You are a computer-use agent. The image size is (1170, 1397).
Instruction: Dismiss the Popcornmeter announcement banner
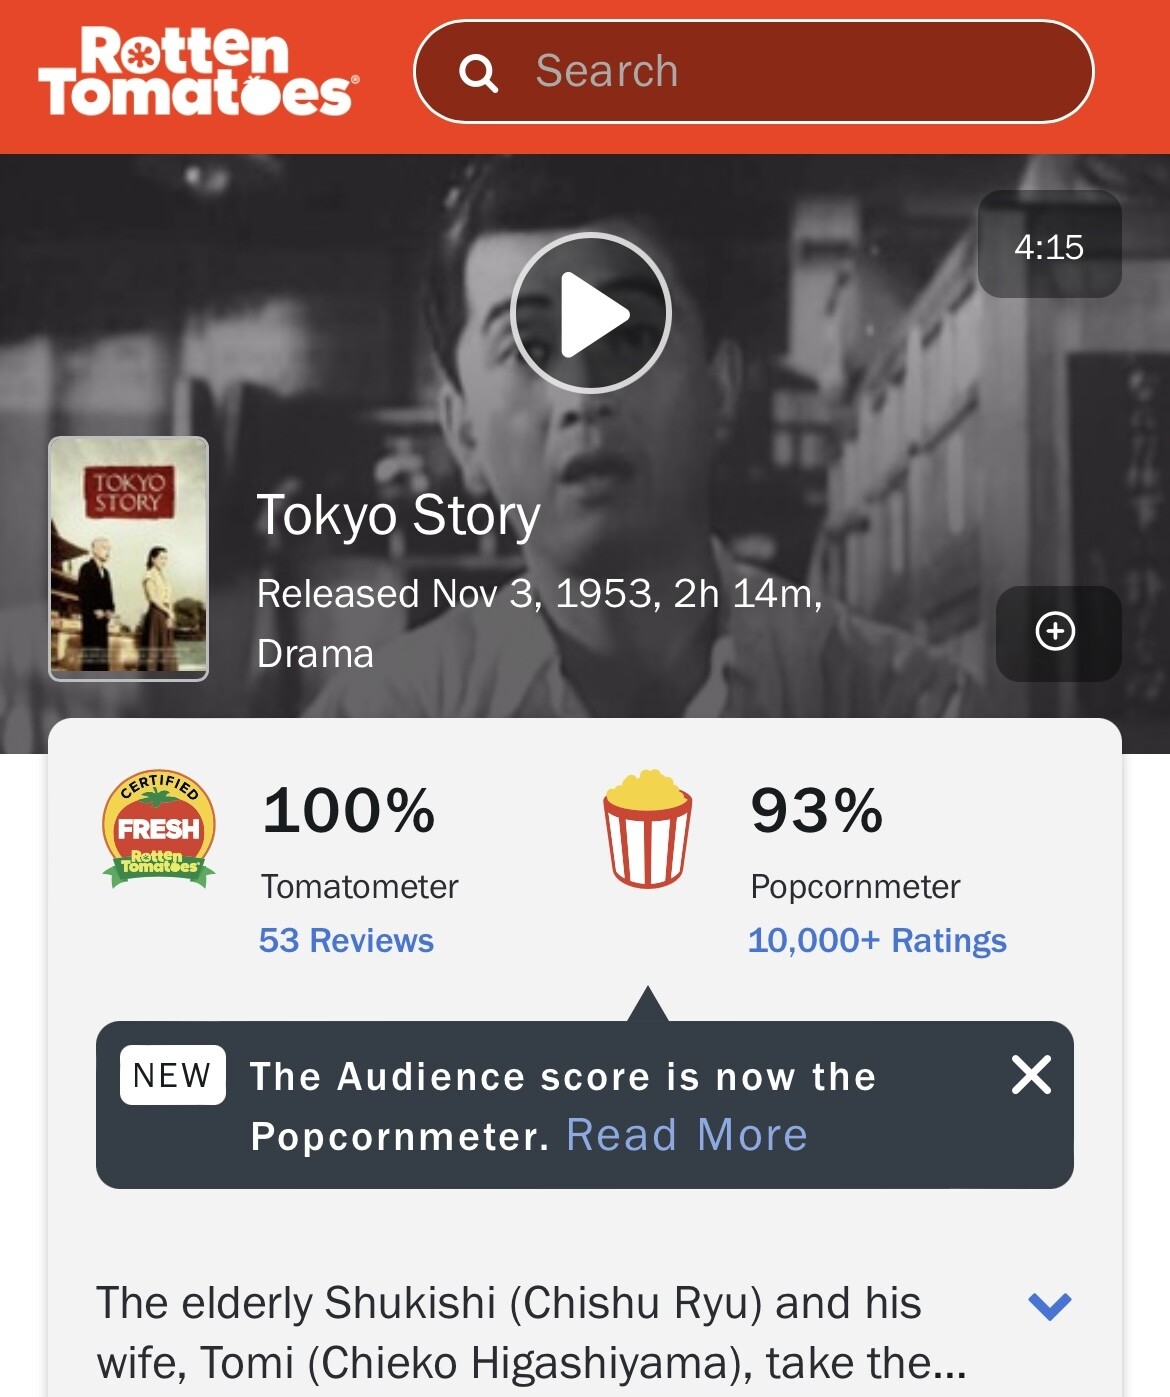click(1031, 1075)
